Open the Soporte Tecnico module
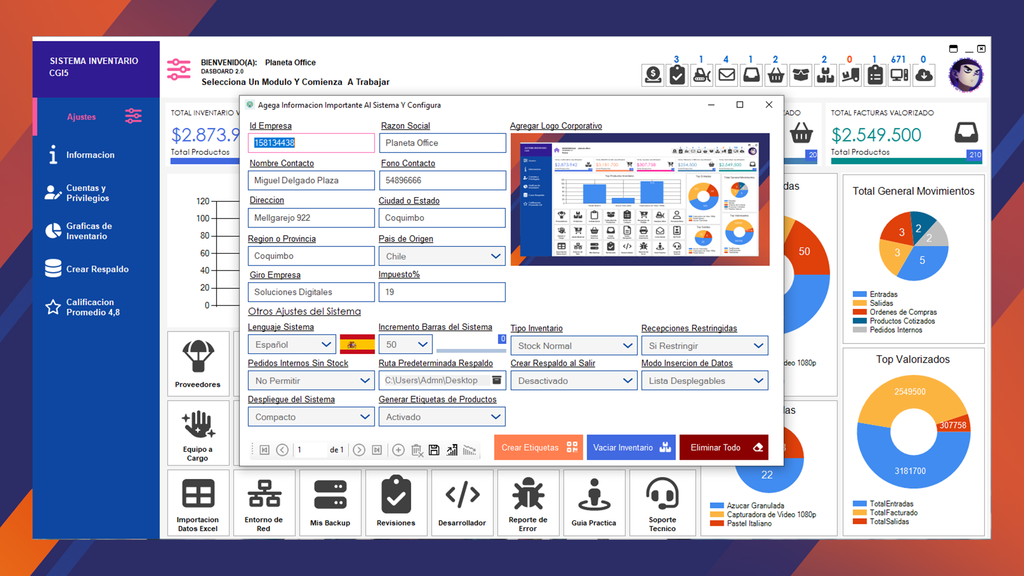 pos(662,503)
